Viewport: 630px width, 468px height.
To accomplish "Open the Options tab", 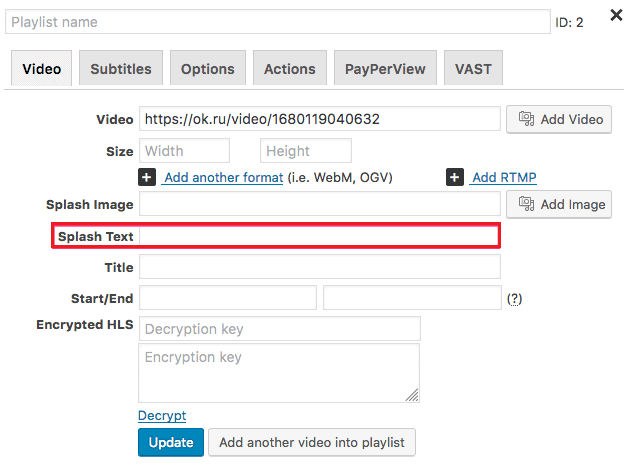I will coord(208,68).
